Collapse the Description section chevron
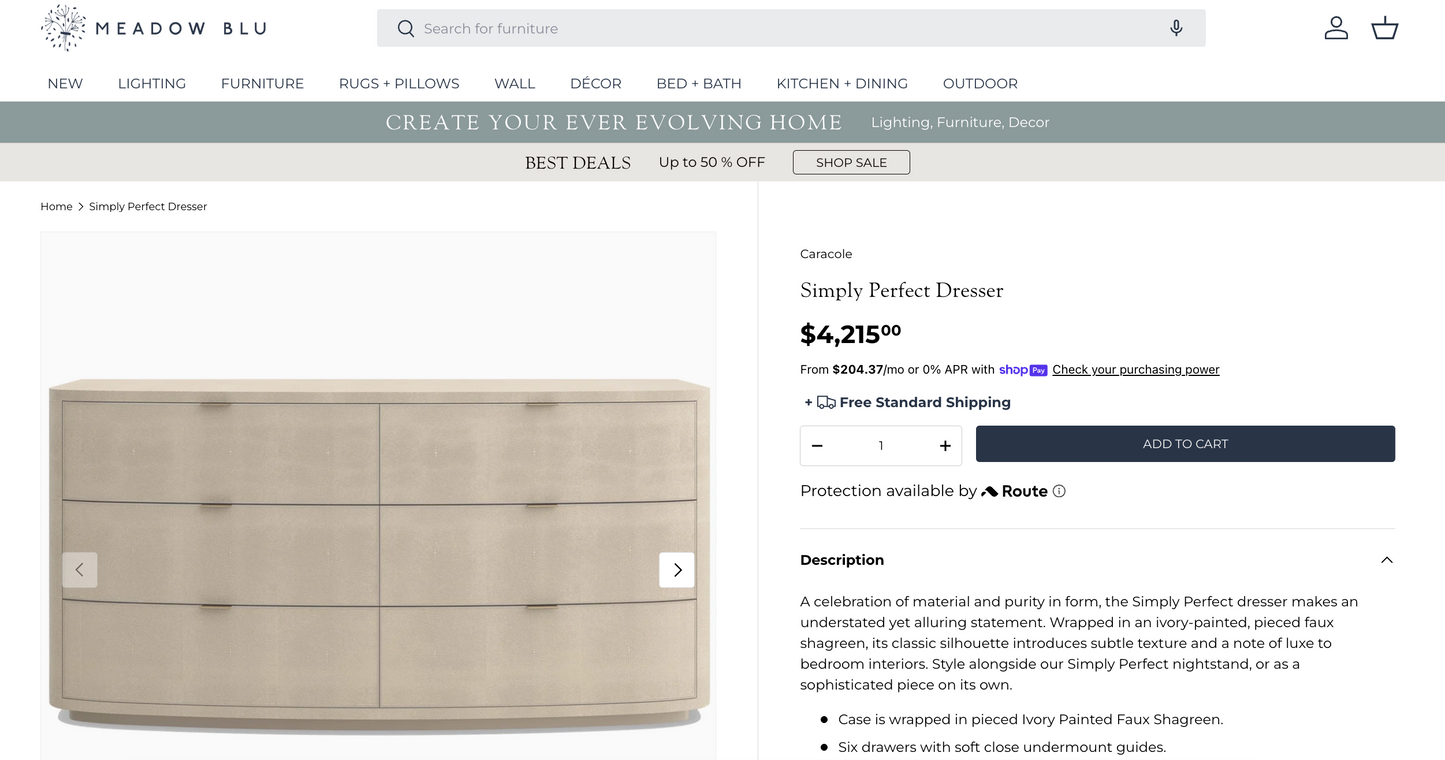The image size is (1445, 760). tap(1386, 560)
